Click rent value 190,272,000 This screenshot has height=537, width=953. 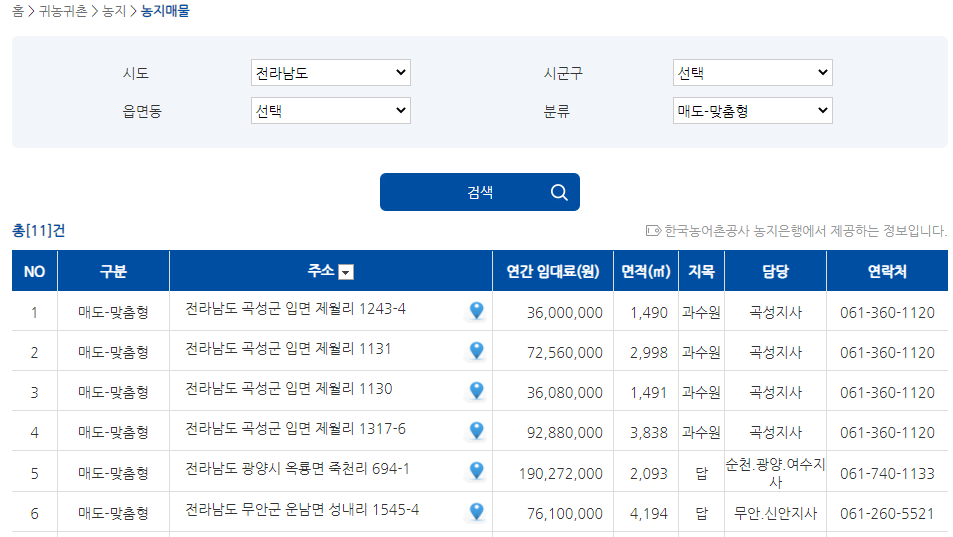click(x=560, y=474)
